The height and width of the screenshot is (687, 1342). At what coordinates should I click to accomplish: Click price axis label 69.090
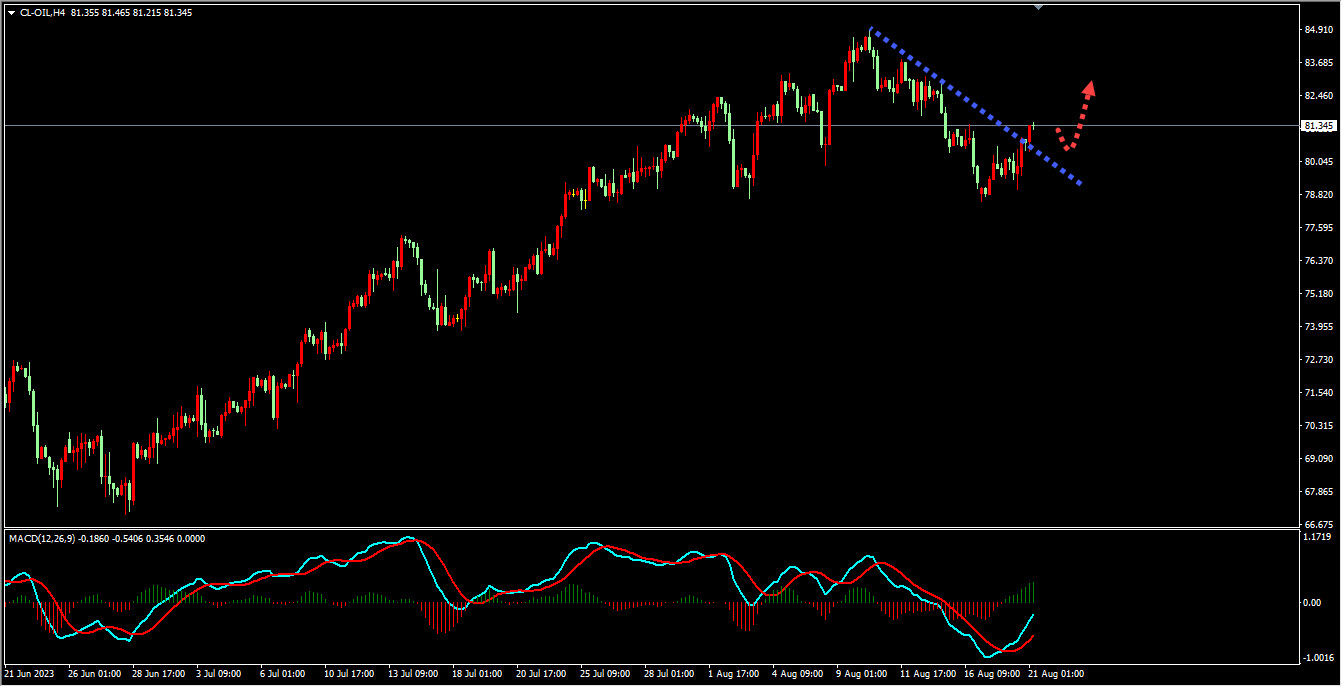1320,459
